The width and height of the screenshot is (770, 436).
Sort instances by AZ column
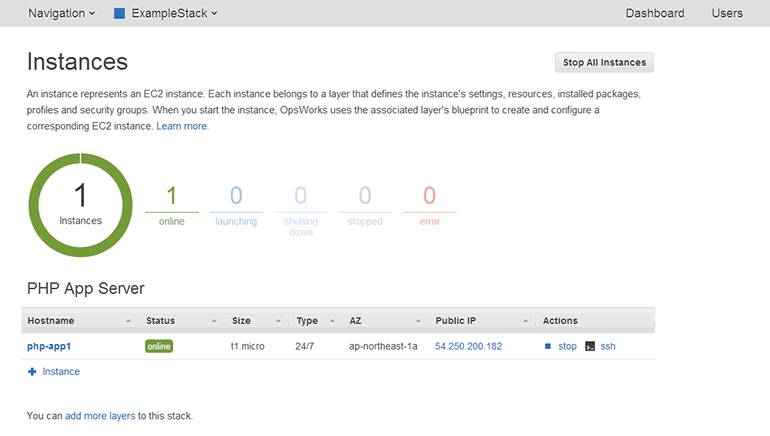point(383,321)
